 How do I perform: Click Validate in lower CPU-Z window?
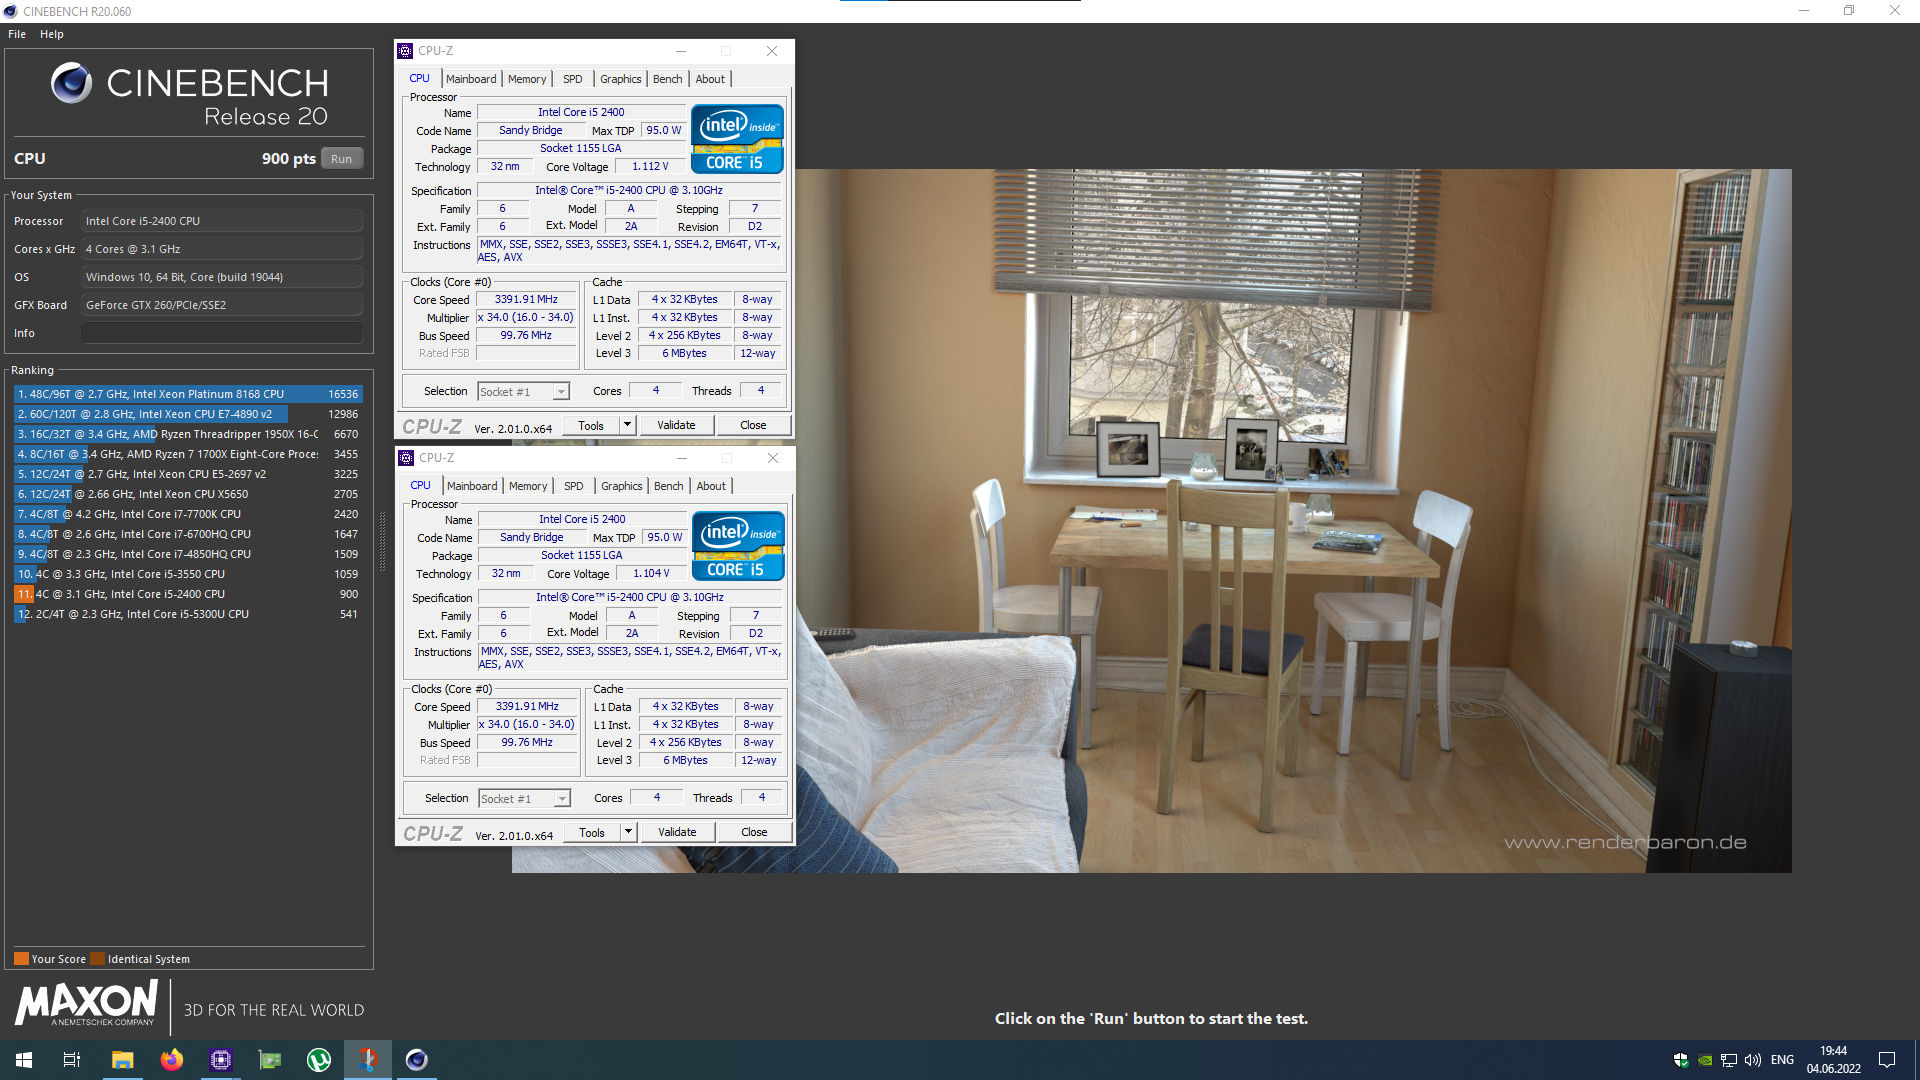click(x=677, y=832)
